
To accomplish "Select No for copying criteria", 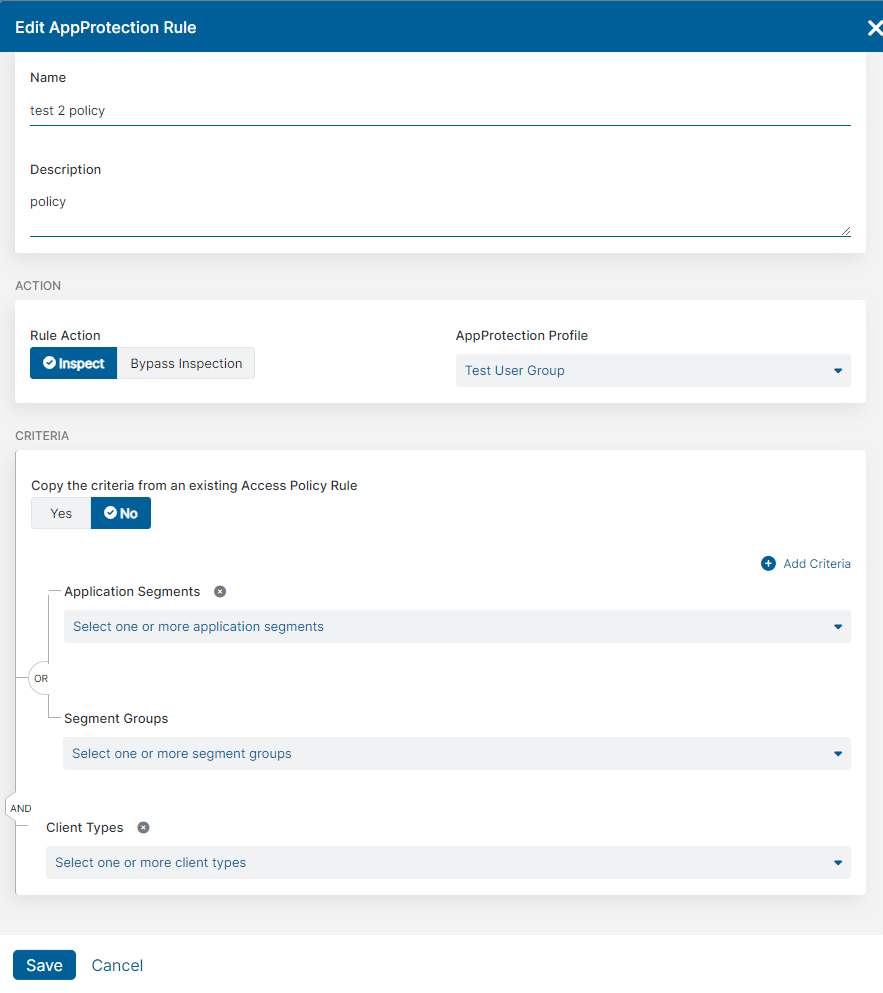I will click(x=121, y=513).
